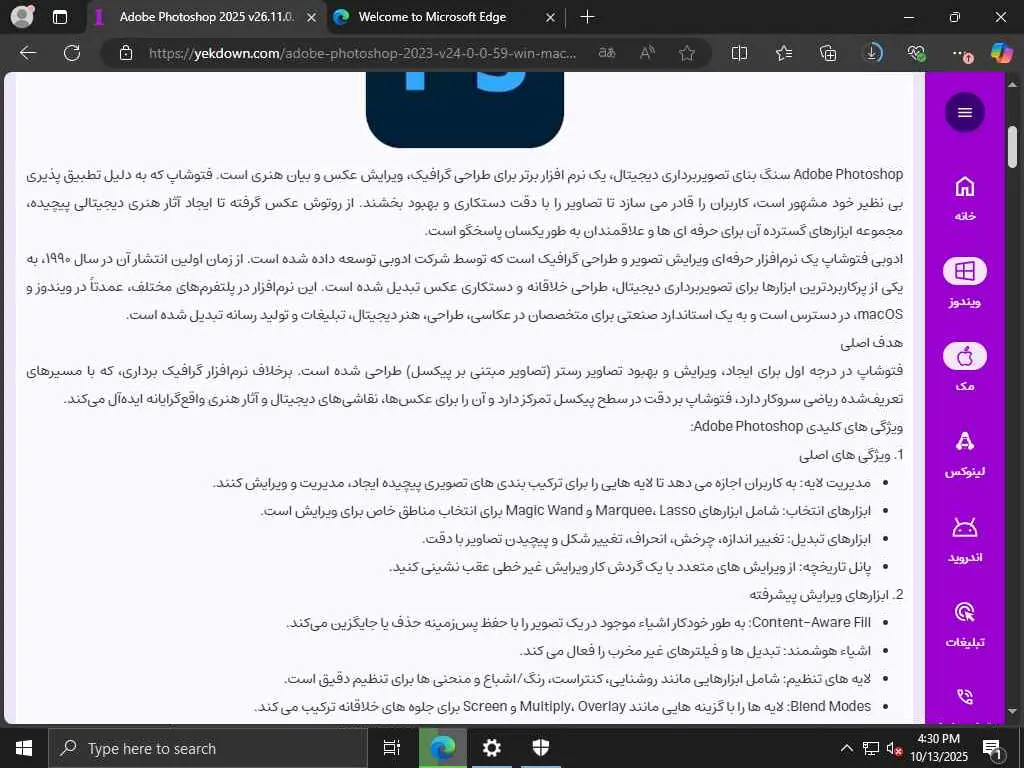Click the browser profile avatar
The height and width of the screenshot is (768, 1024).
23,16
